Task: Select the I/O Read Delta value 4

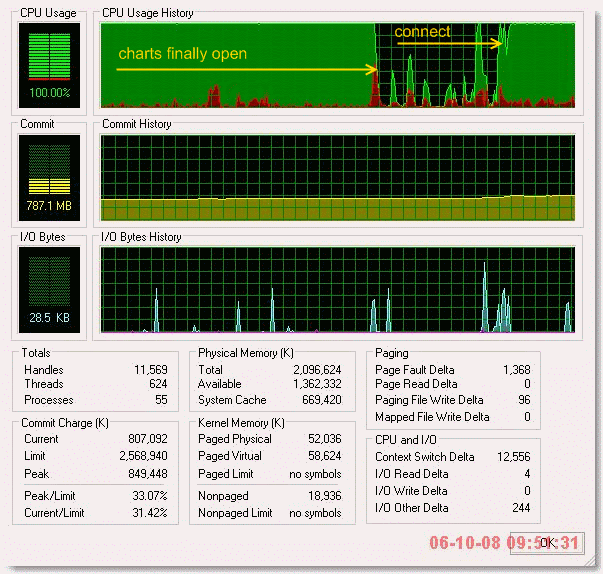Action: pos(527,474)
